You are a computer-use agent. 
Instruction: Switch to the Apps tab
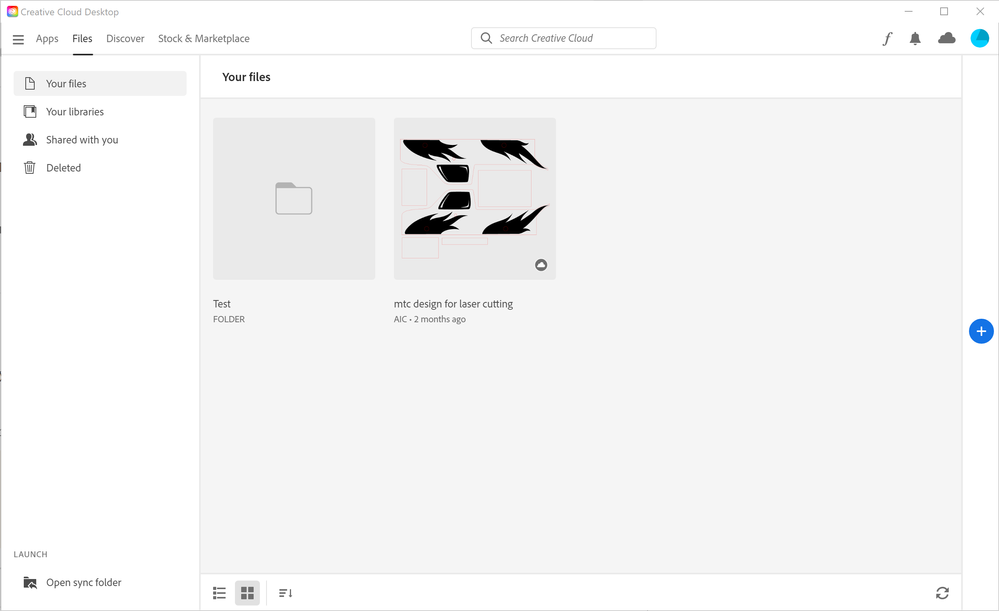47,39
